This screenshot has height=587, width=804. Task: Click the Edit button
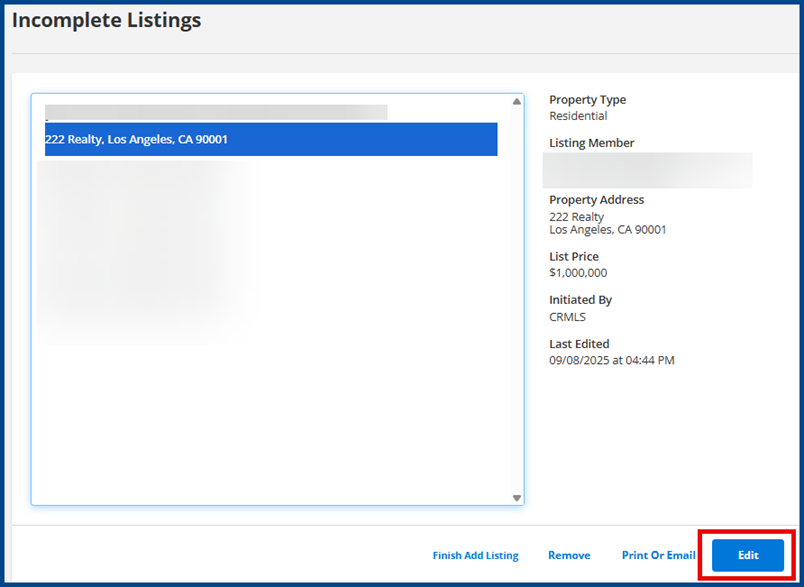(747, 555)
